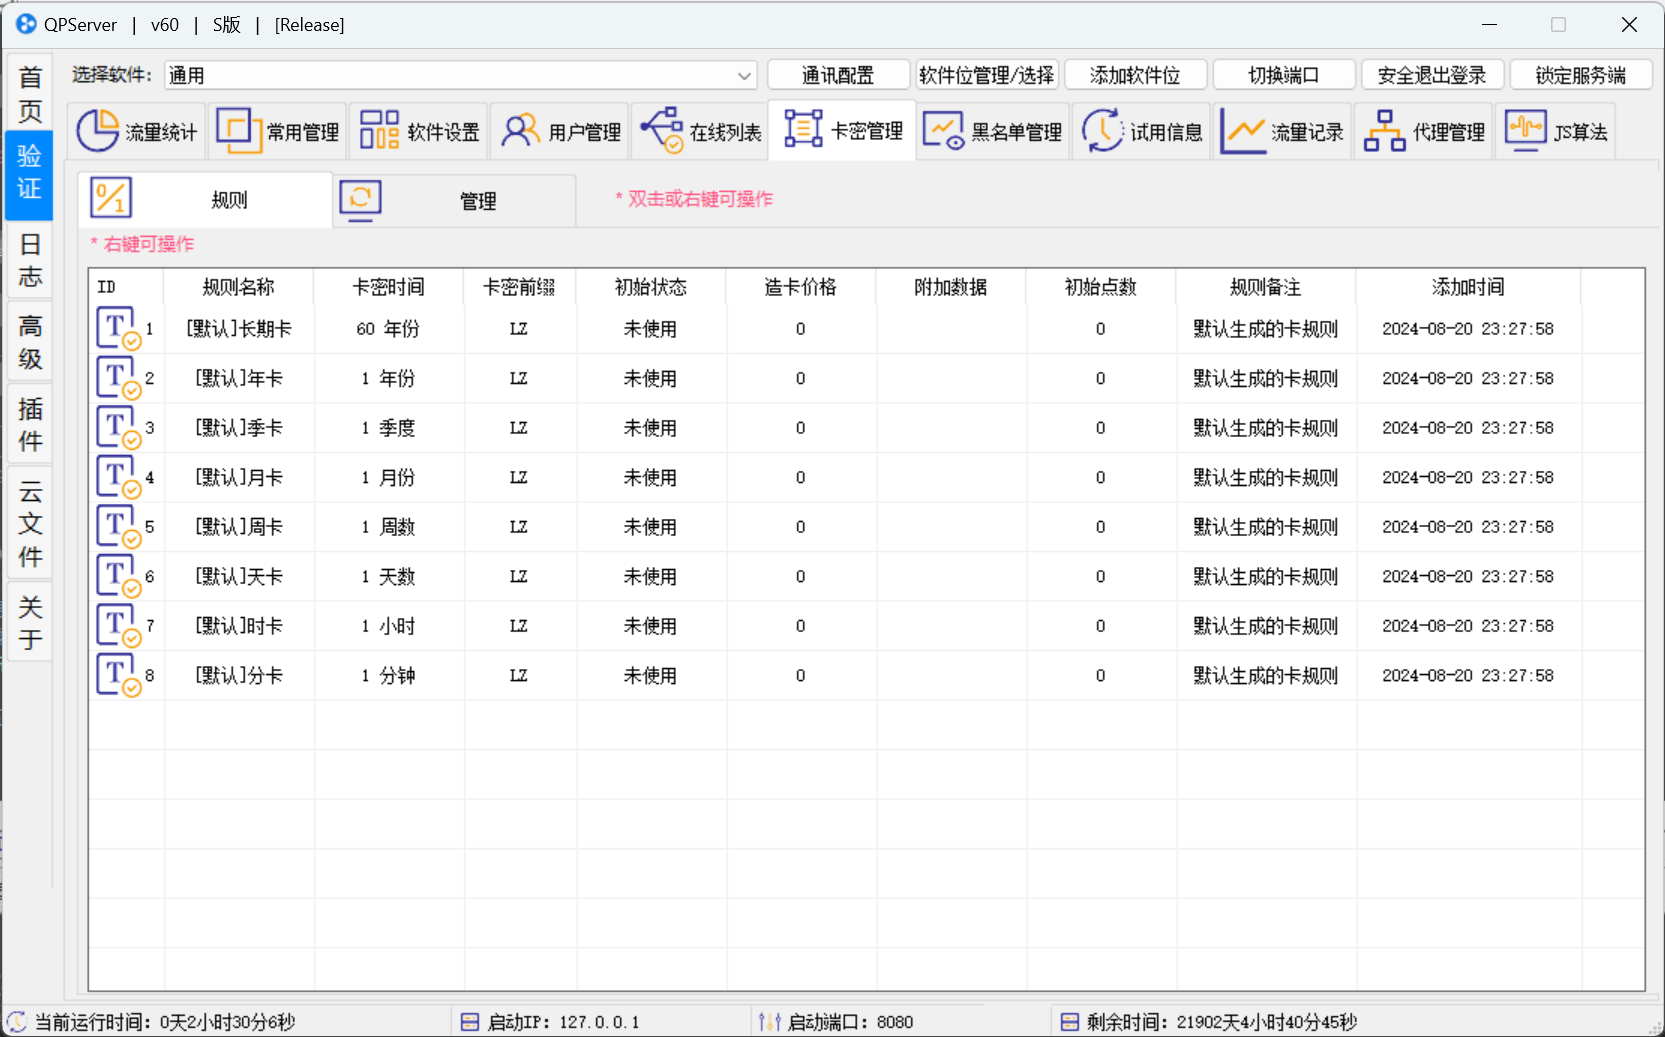Open the 云文件 sidebar section
1665x1037 pixels.
(29, 523)
